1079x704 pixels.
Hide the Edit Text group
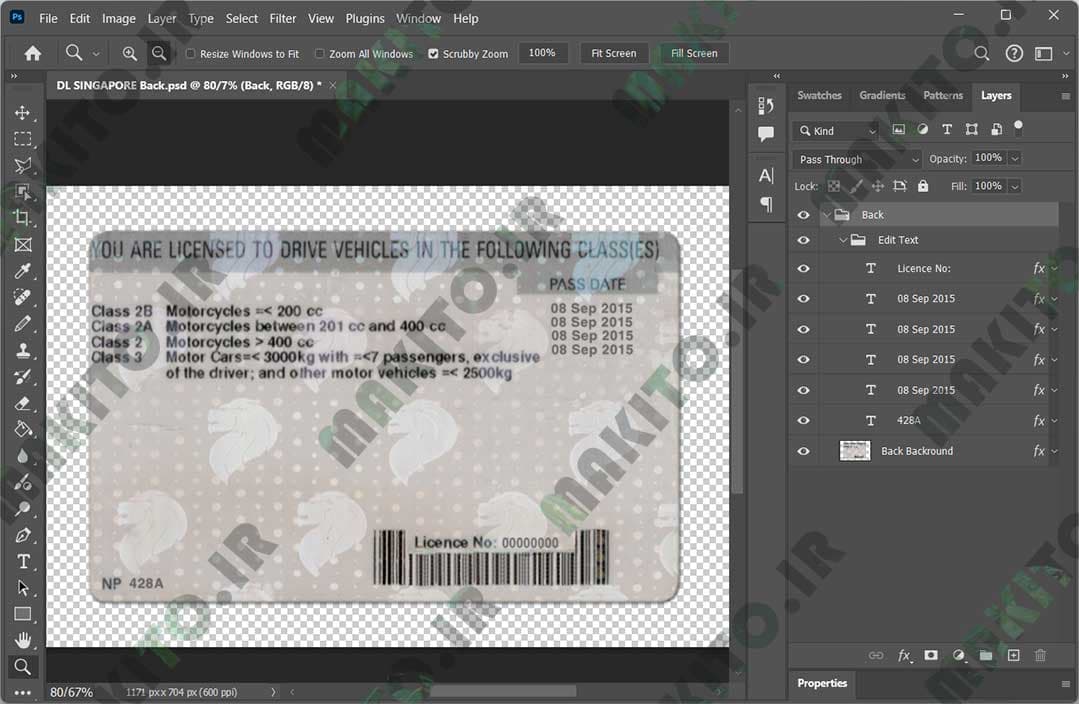pyautogui.click(x=803, y=240)
